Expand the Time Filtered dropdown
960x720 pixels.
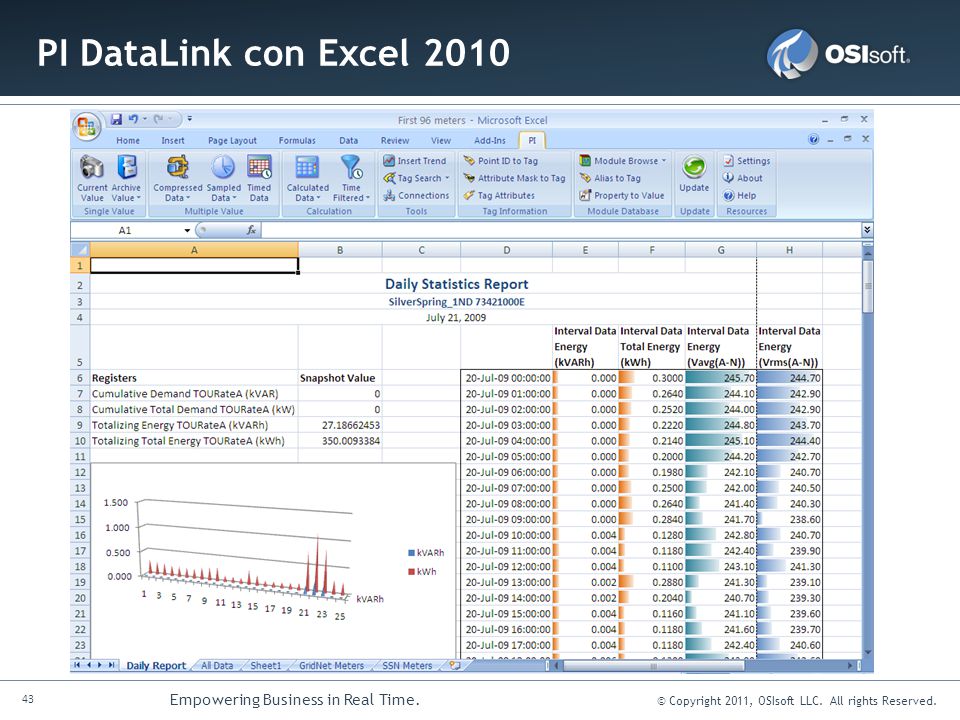368,198
